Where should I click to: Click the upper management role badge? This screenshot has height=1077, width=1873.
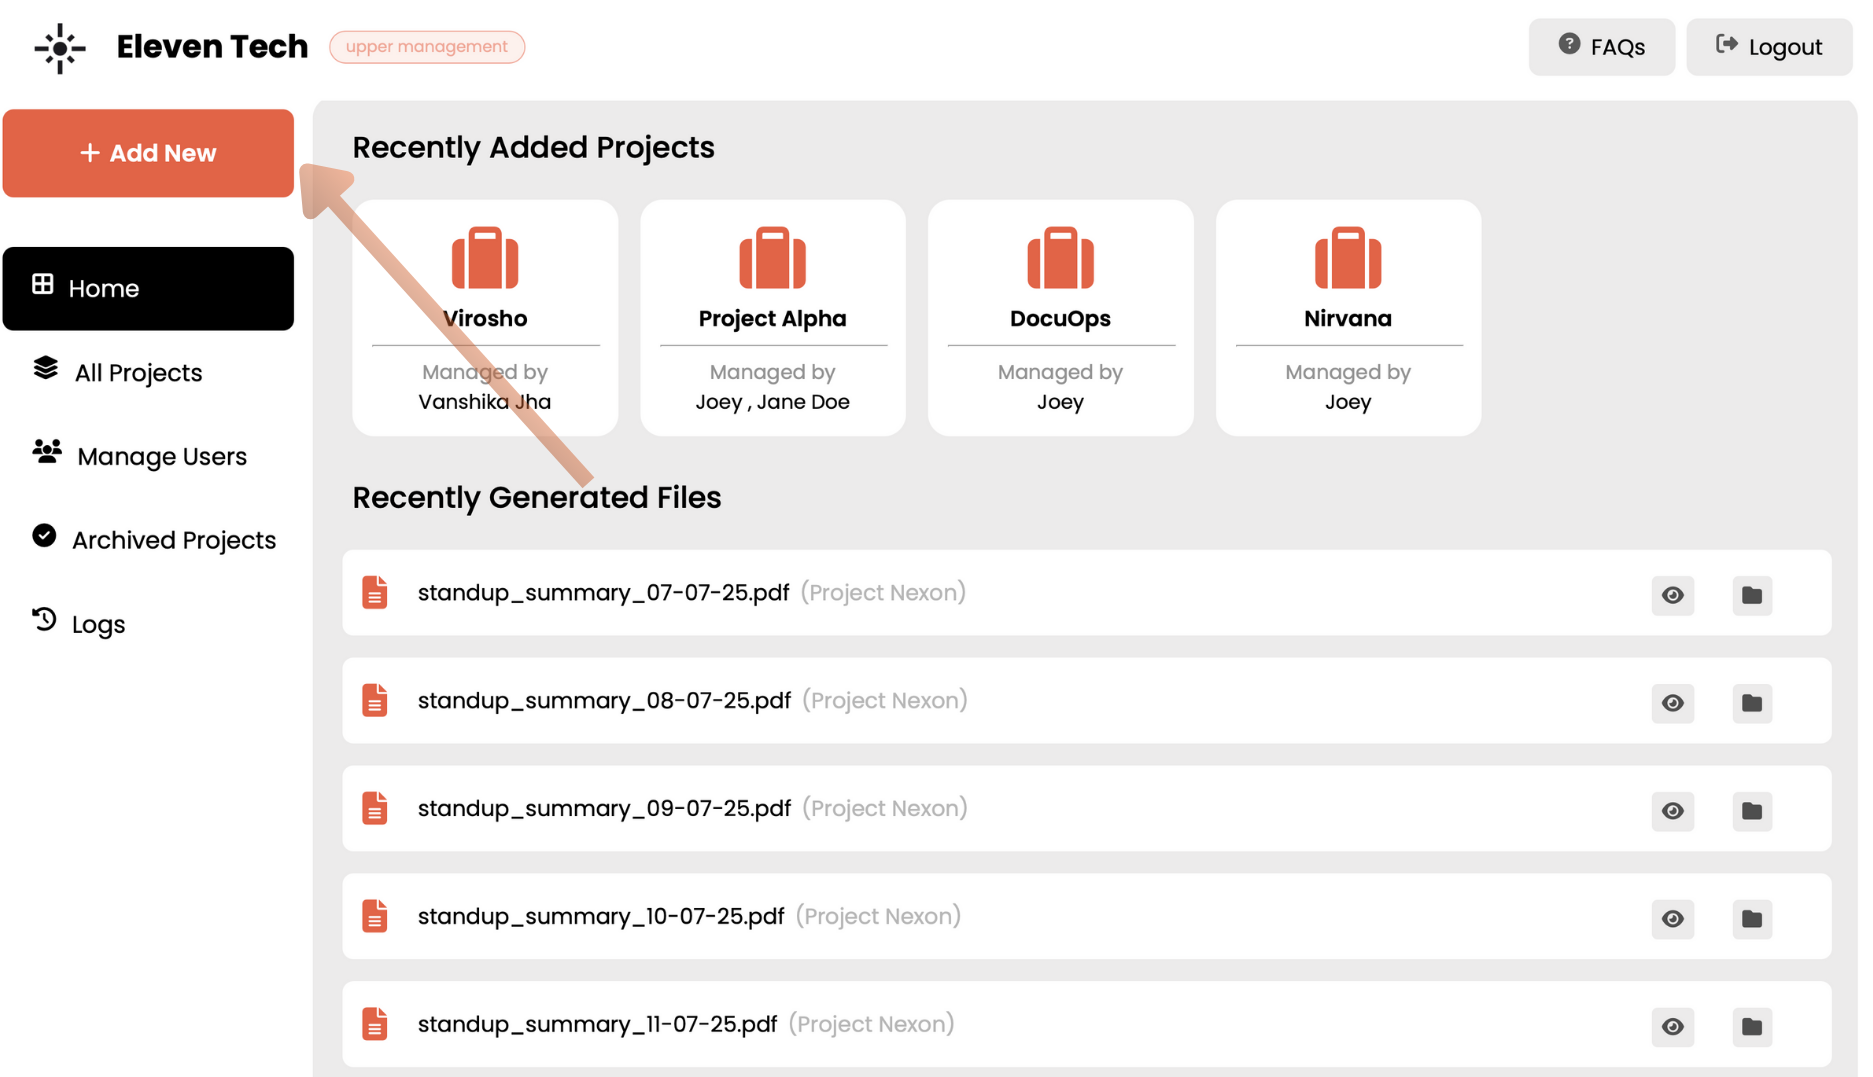[427, 47]
